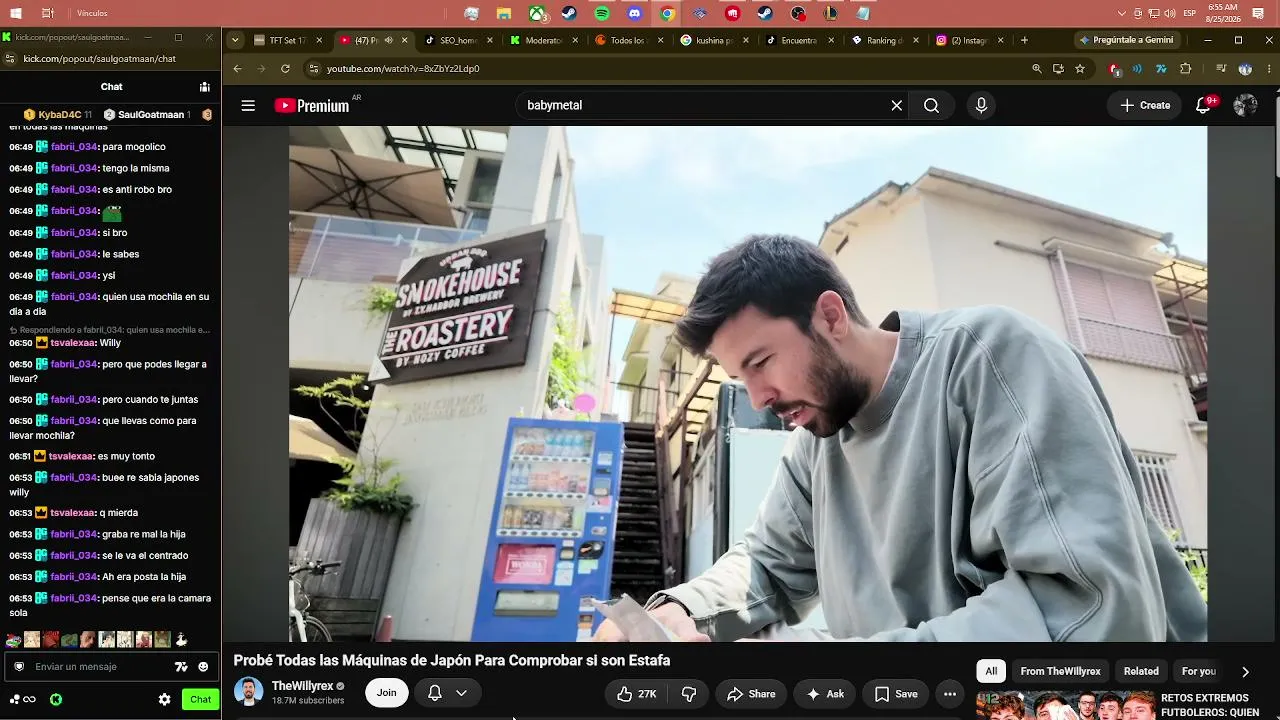Click the Kick points infinity icon
1280x720 pixels.
click(29, 700)
